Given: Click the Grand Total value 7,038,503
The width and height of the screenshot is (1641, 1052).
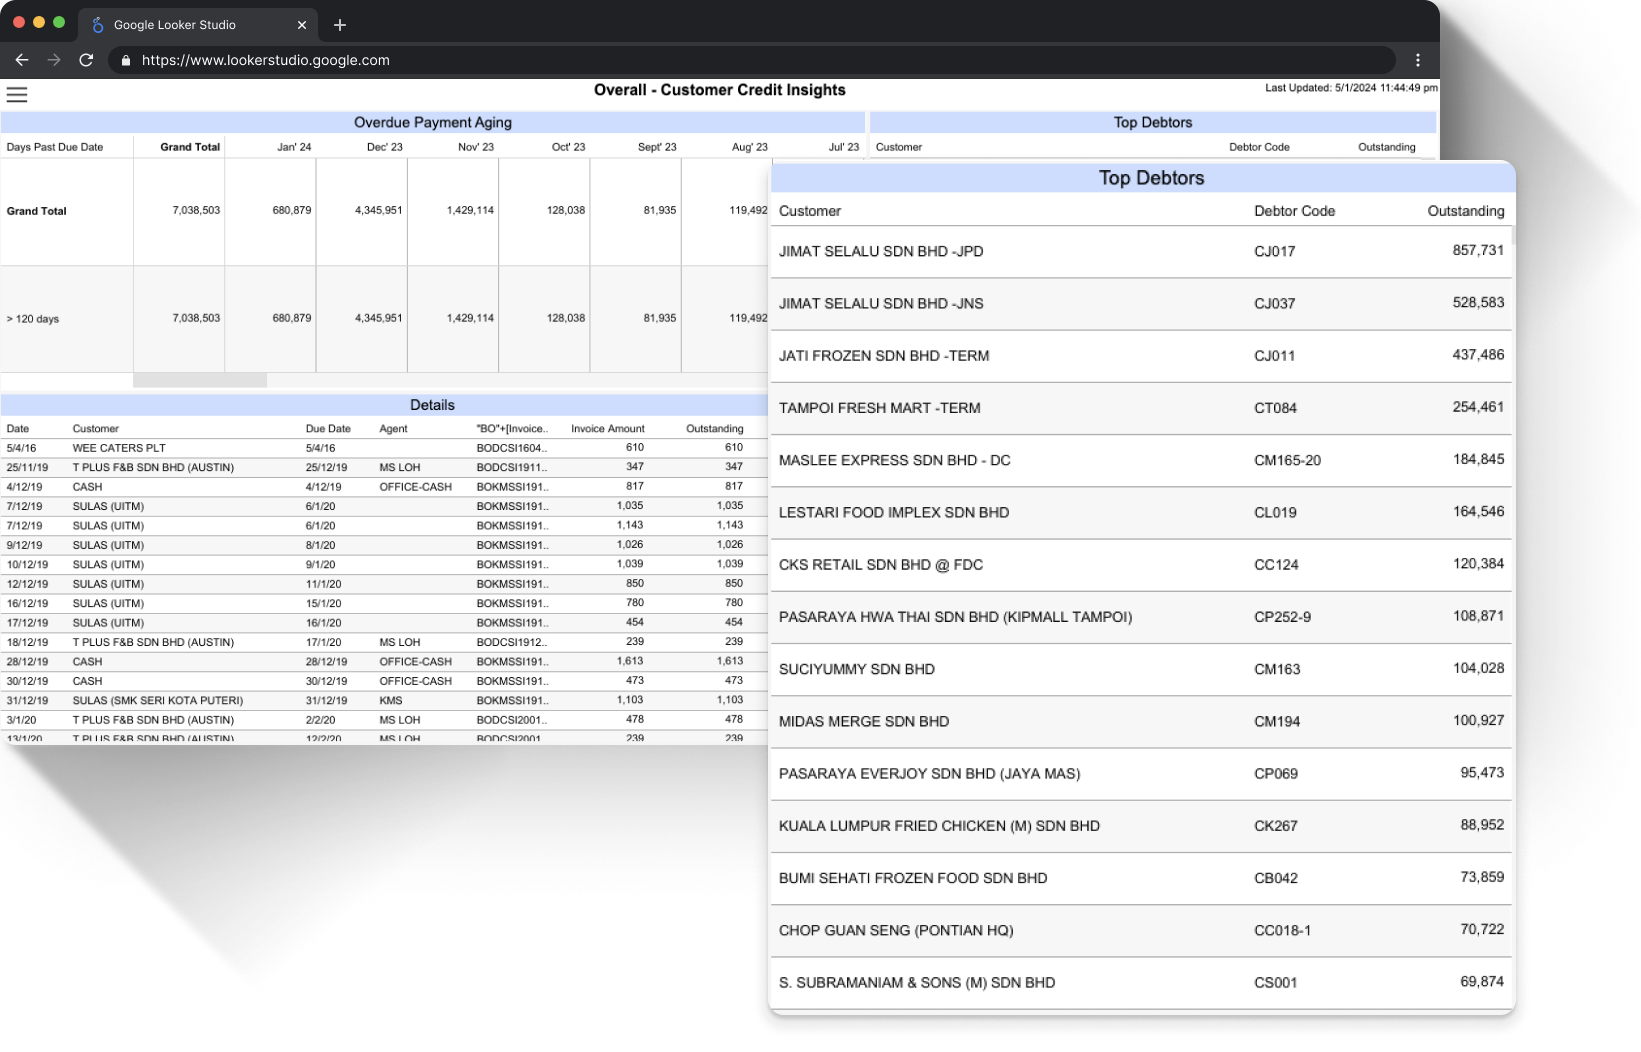Looking at the screenshot, I should pyautogui.click(x=196, y=211).
